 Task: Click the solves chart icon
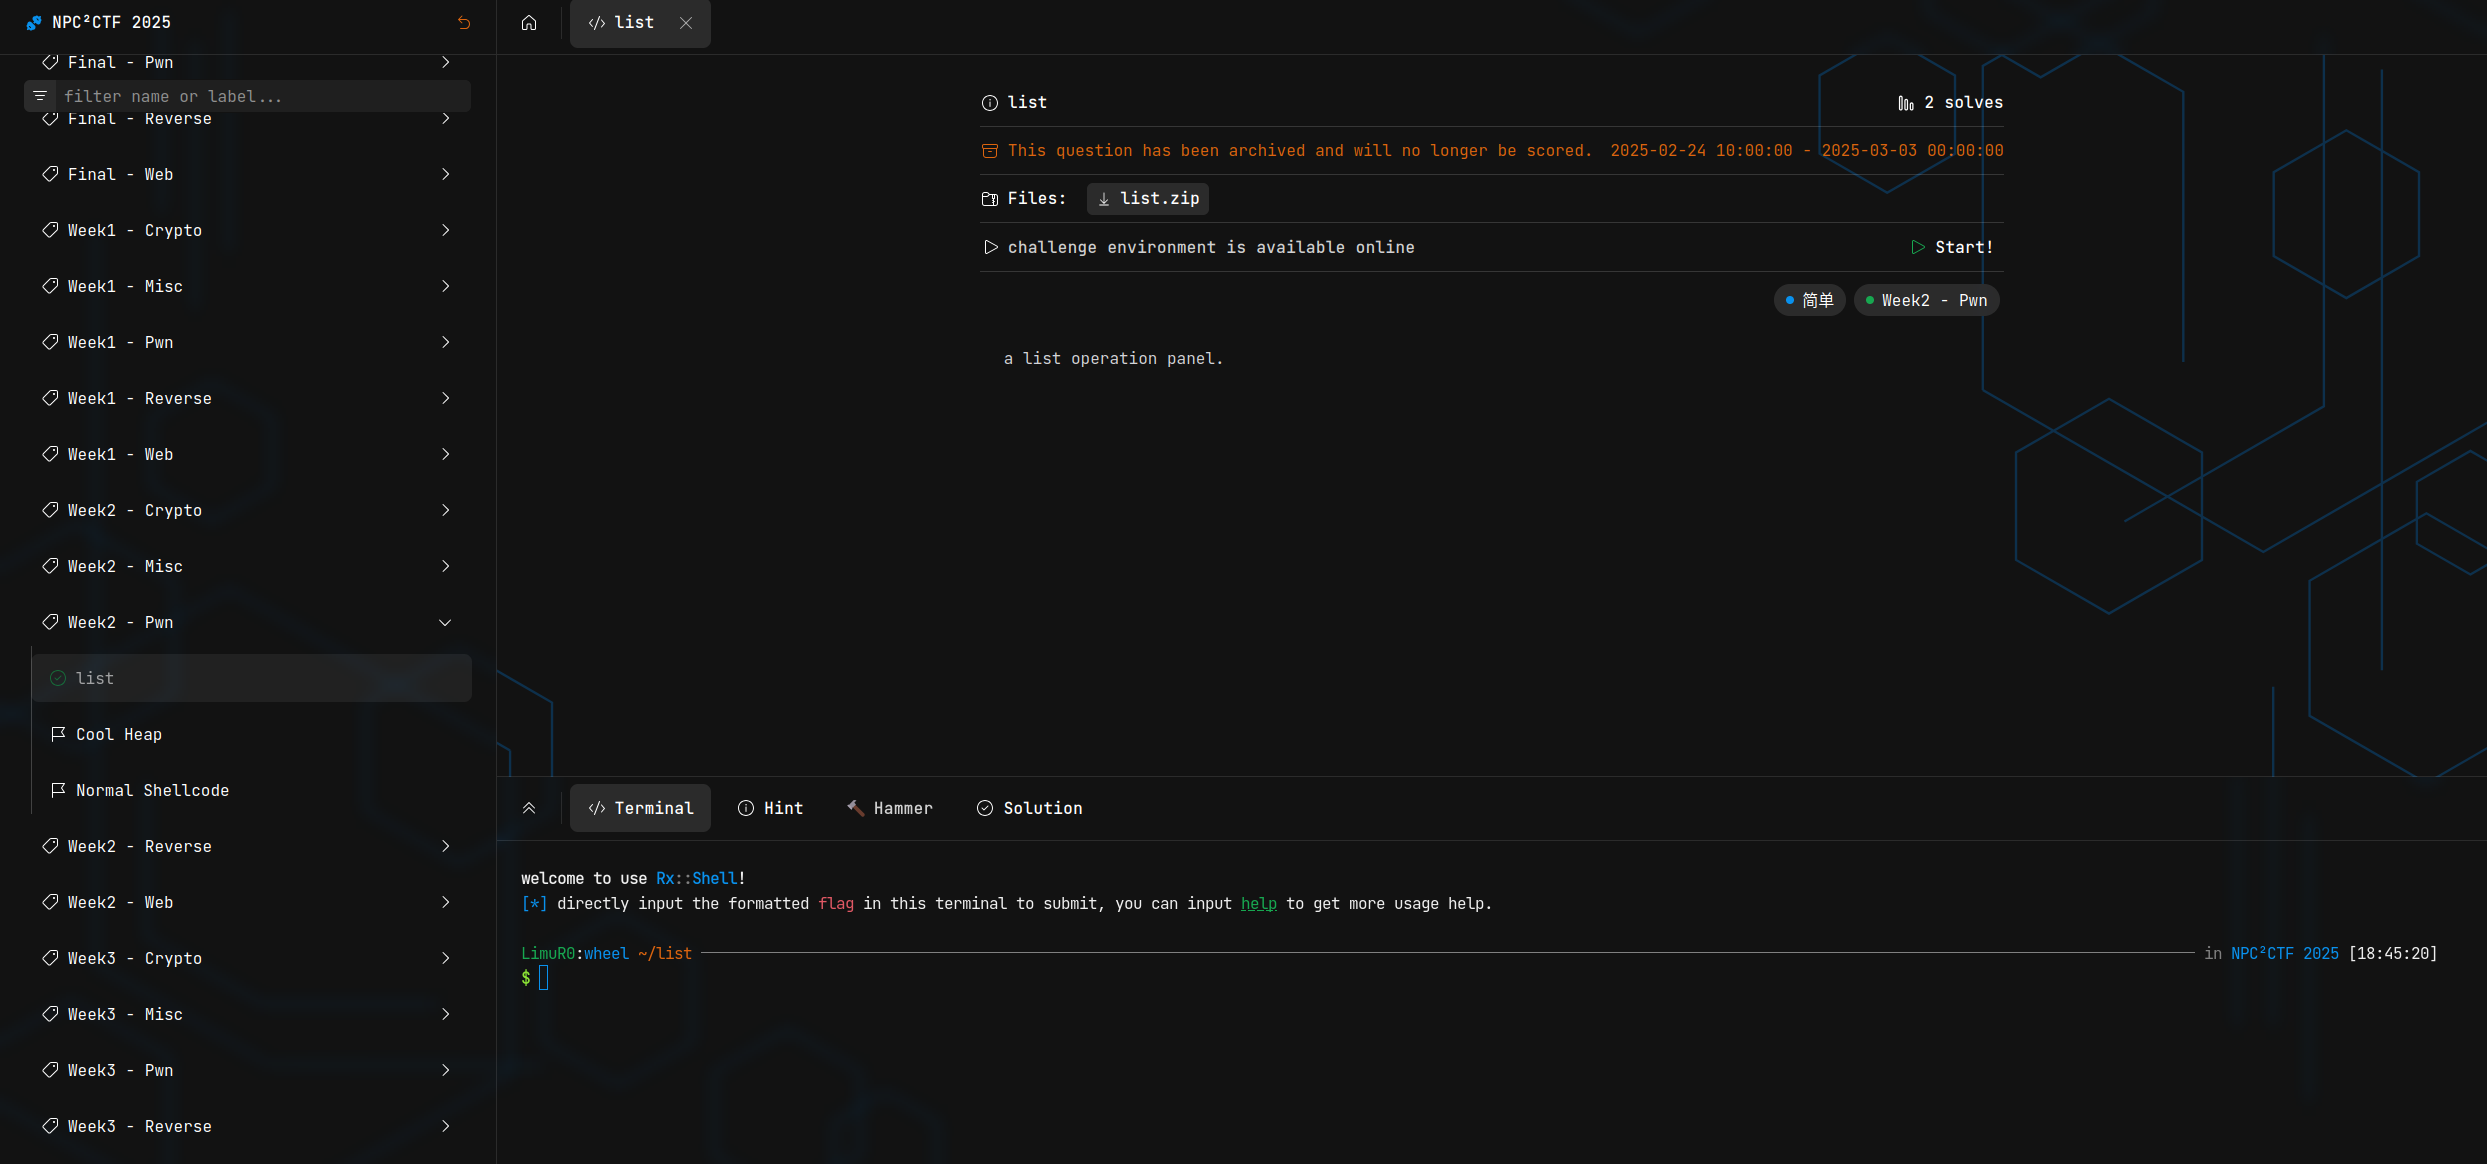coord(1906,103)
